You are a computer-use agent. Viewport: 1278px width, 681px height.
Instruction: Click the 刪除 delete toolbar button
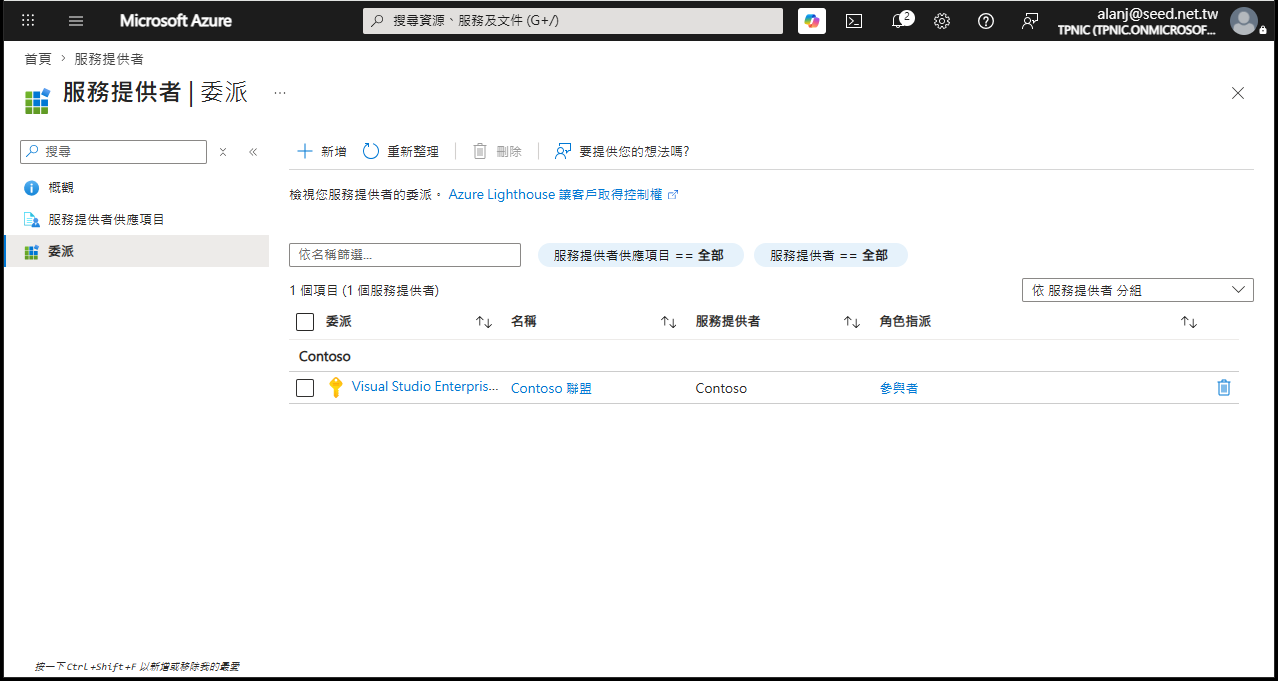click(497, 151)
